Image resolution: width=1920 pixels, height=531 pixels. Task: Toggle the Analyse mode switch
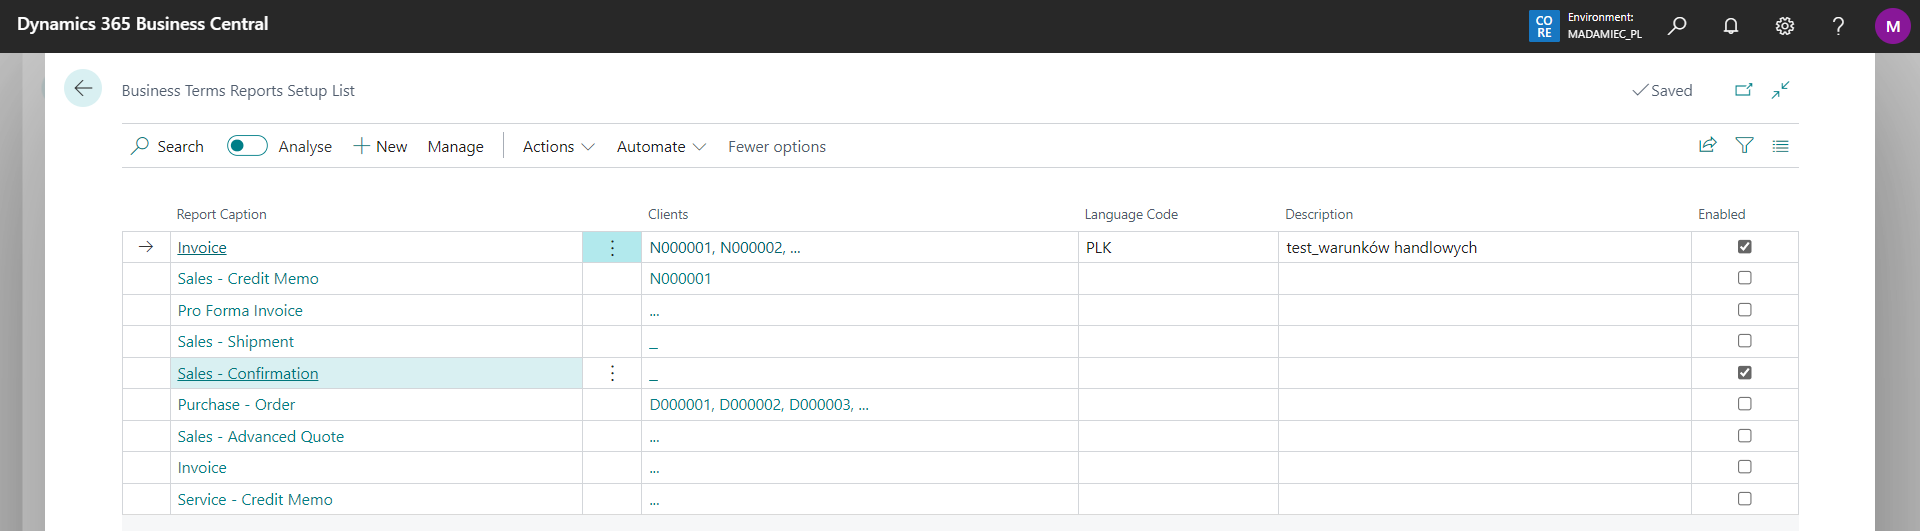[x=247, y=146]
